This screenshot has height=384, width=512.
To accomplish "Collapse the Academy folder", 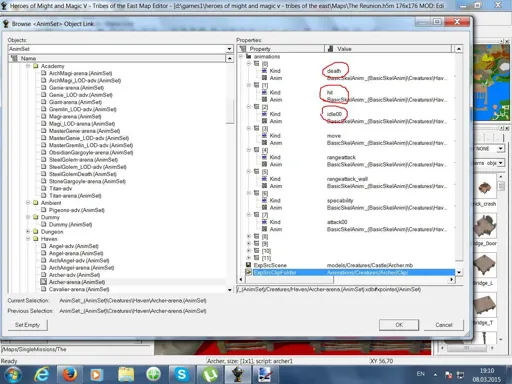I will coord(28,66).
